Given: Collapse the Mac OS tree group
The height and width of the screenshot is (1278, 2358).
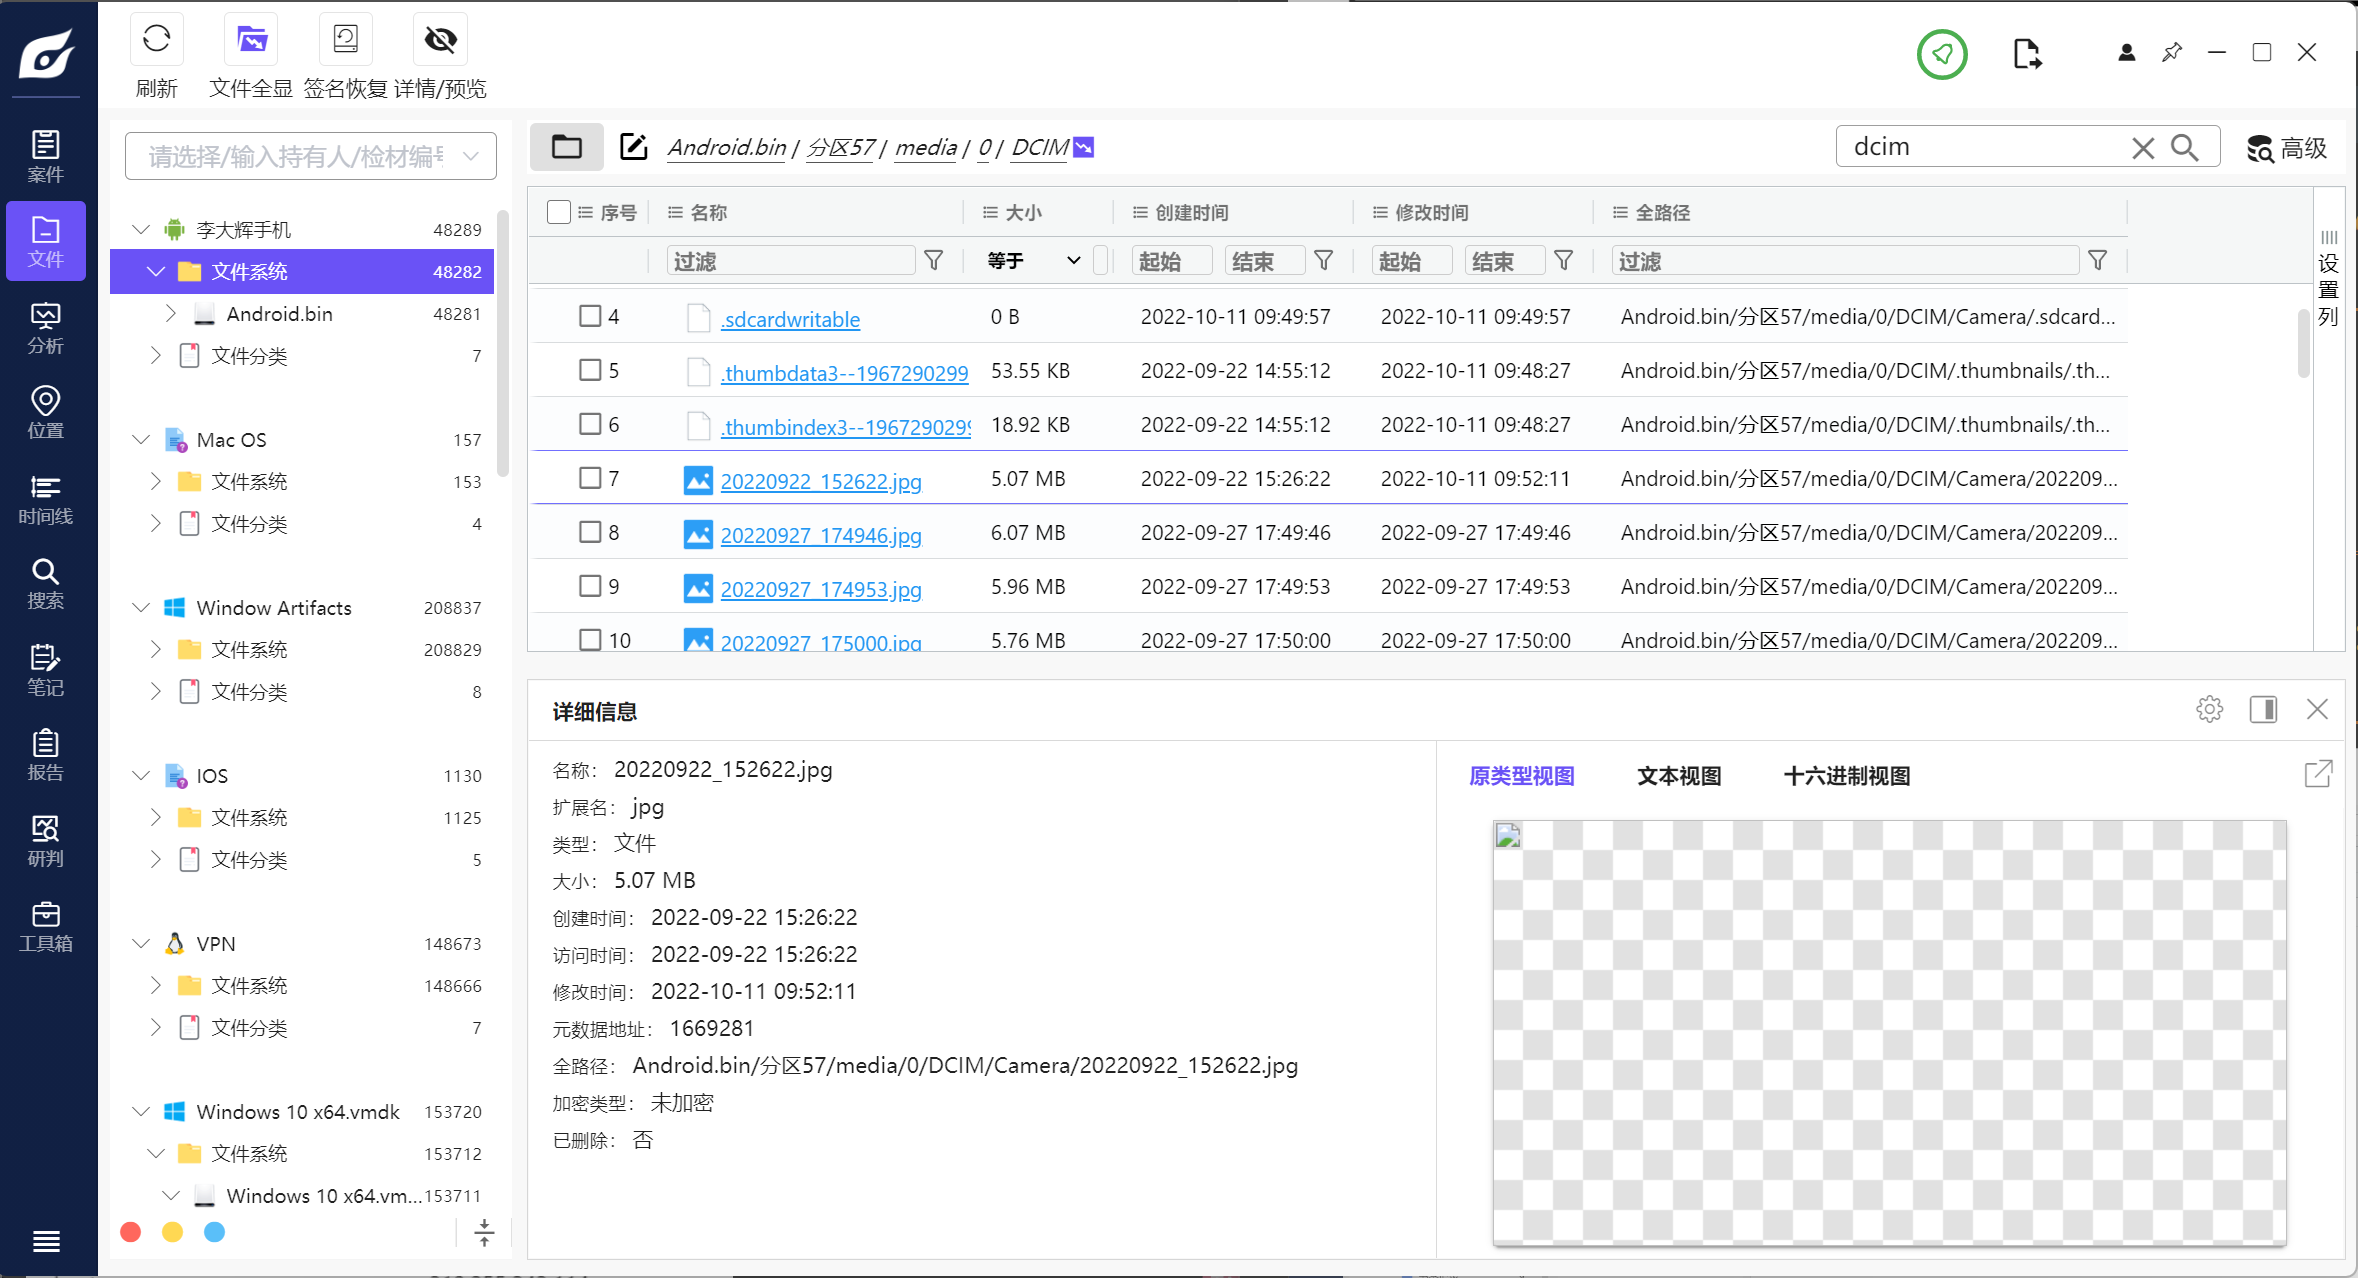Looking at the screenshot, I should [x=141, y=440].
